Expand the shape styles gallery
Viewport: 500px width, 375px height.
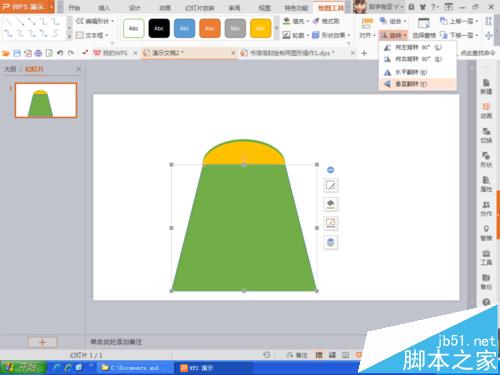276,28
